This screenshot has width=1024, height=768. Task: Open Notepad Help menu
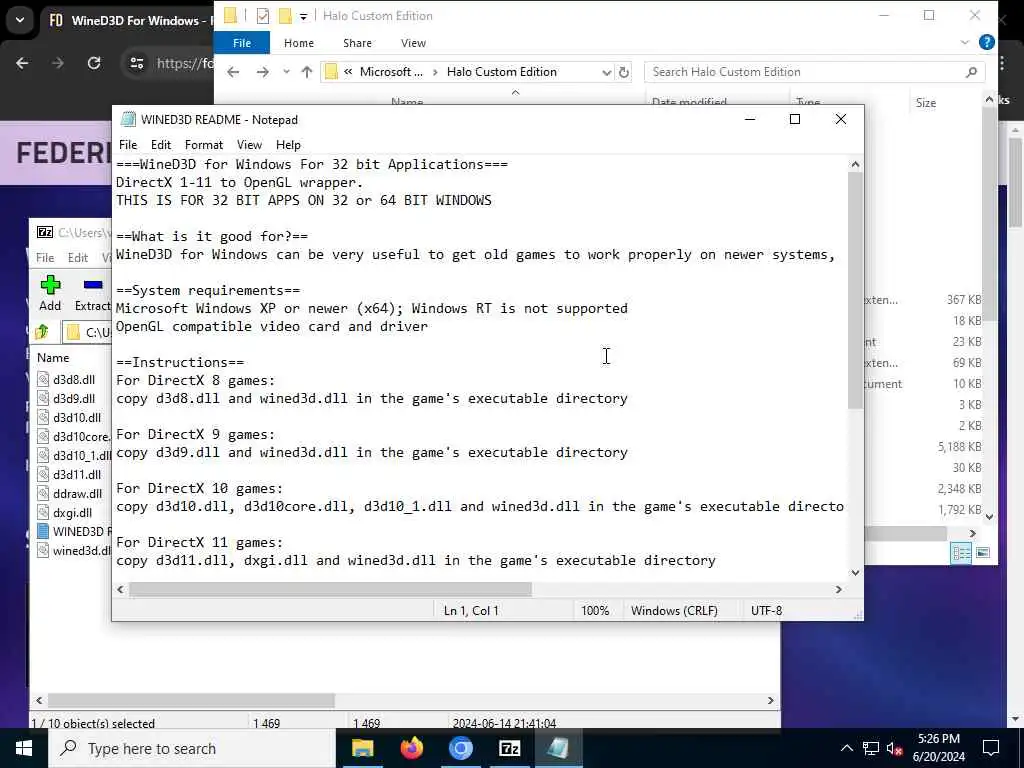(288, 145)
